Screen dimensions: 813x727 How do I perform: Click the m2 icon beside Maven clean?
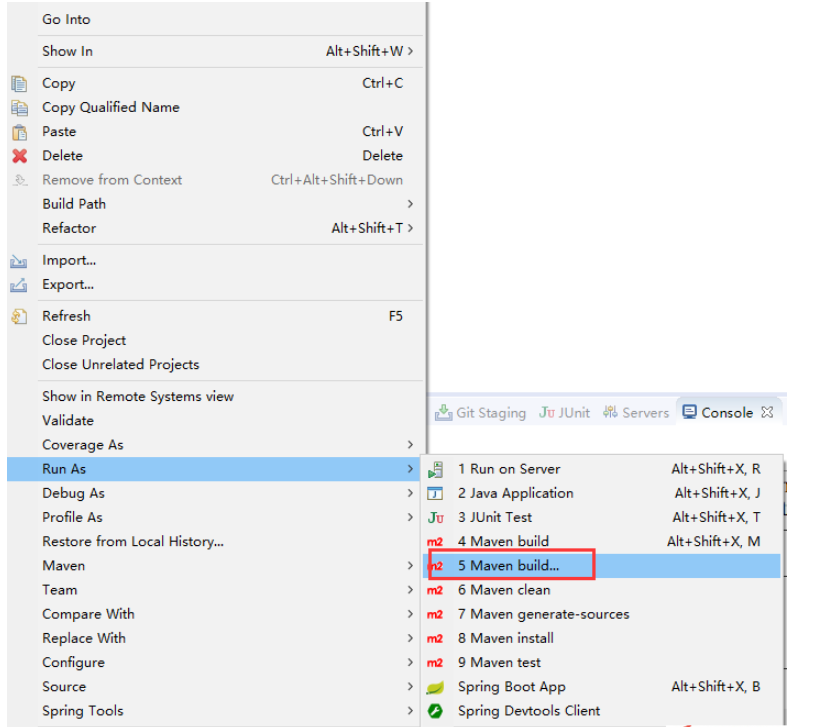pos(435,590)
